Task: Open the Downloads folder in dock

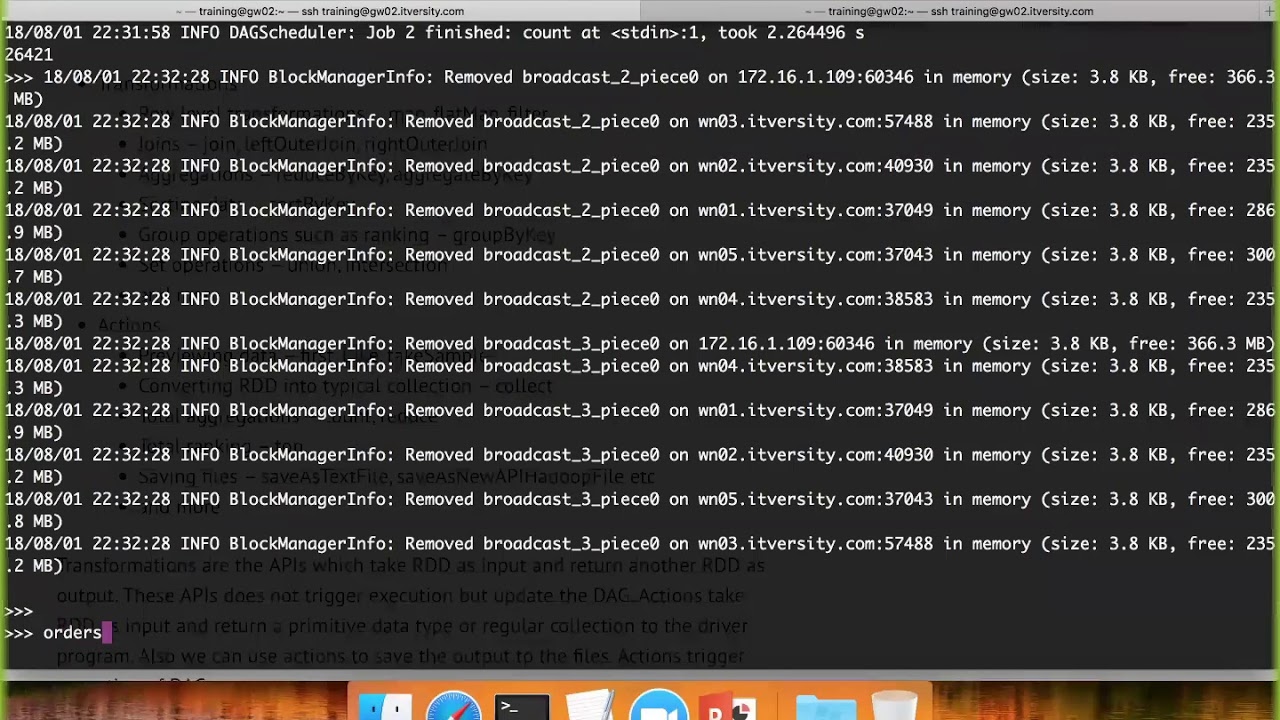Action: 826,705
